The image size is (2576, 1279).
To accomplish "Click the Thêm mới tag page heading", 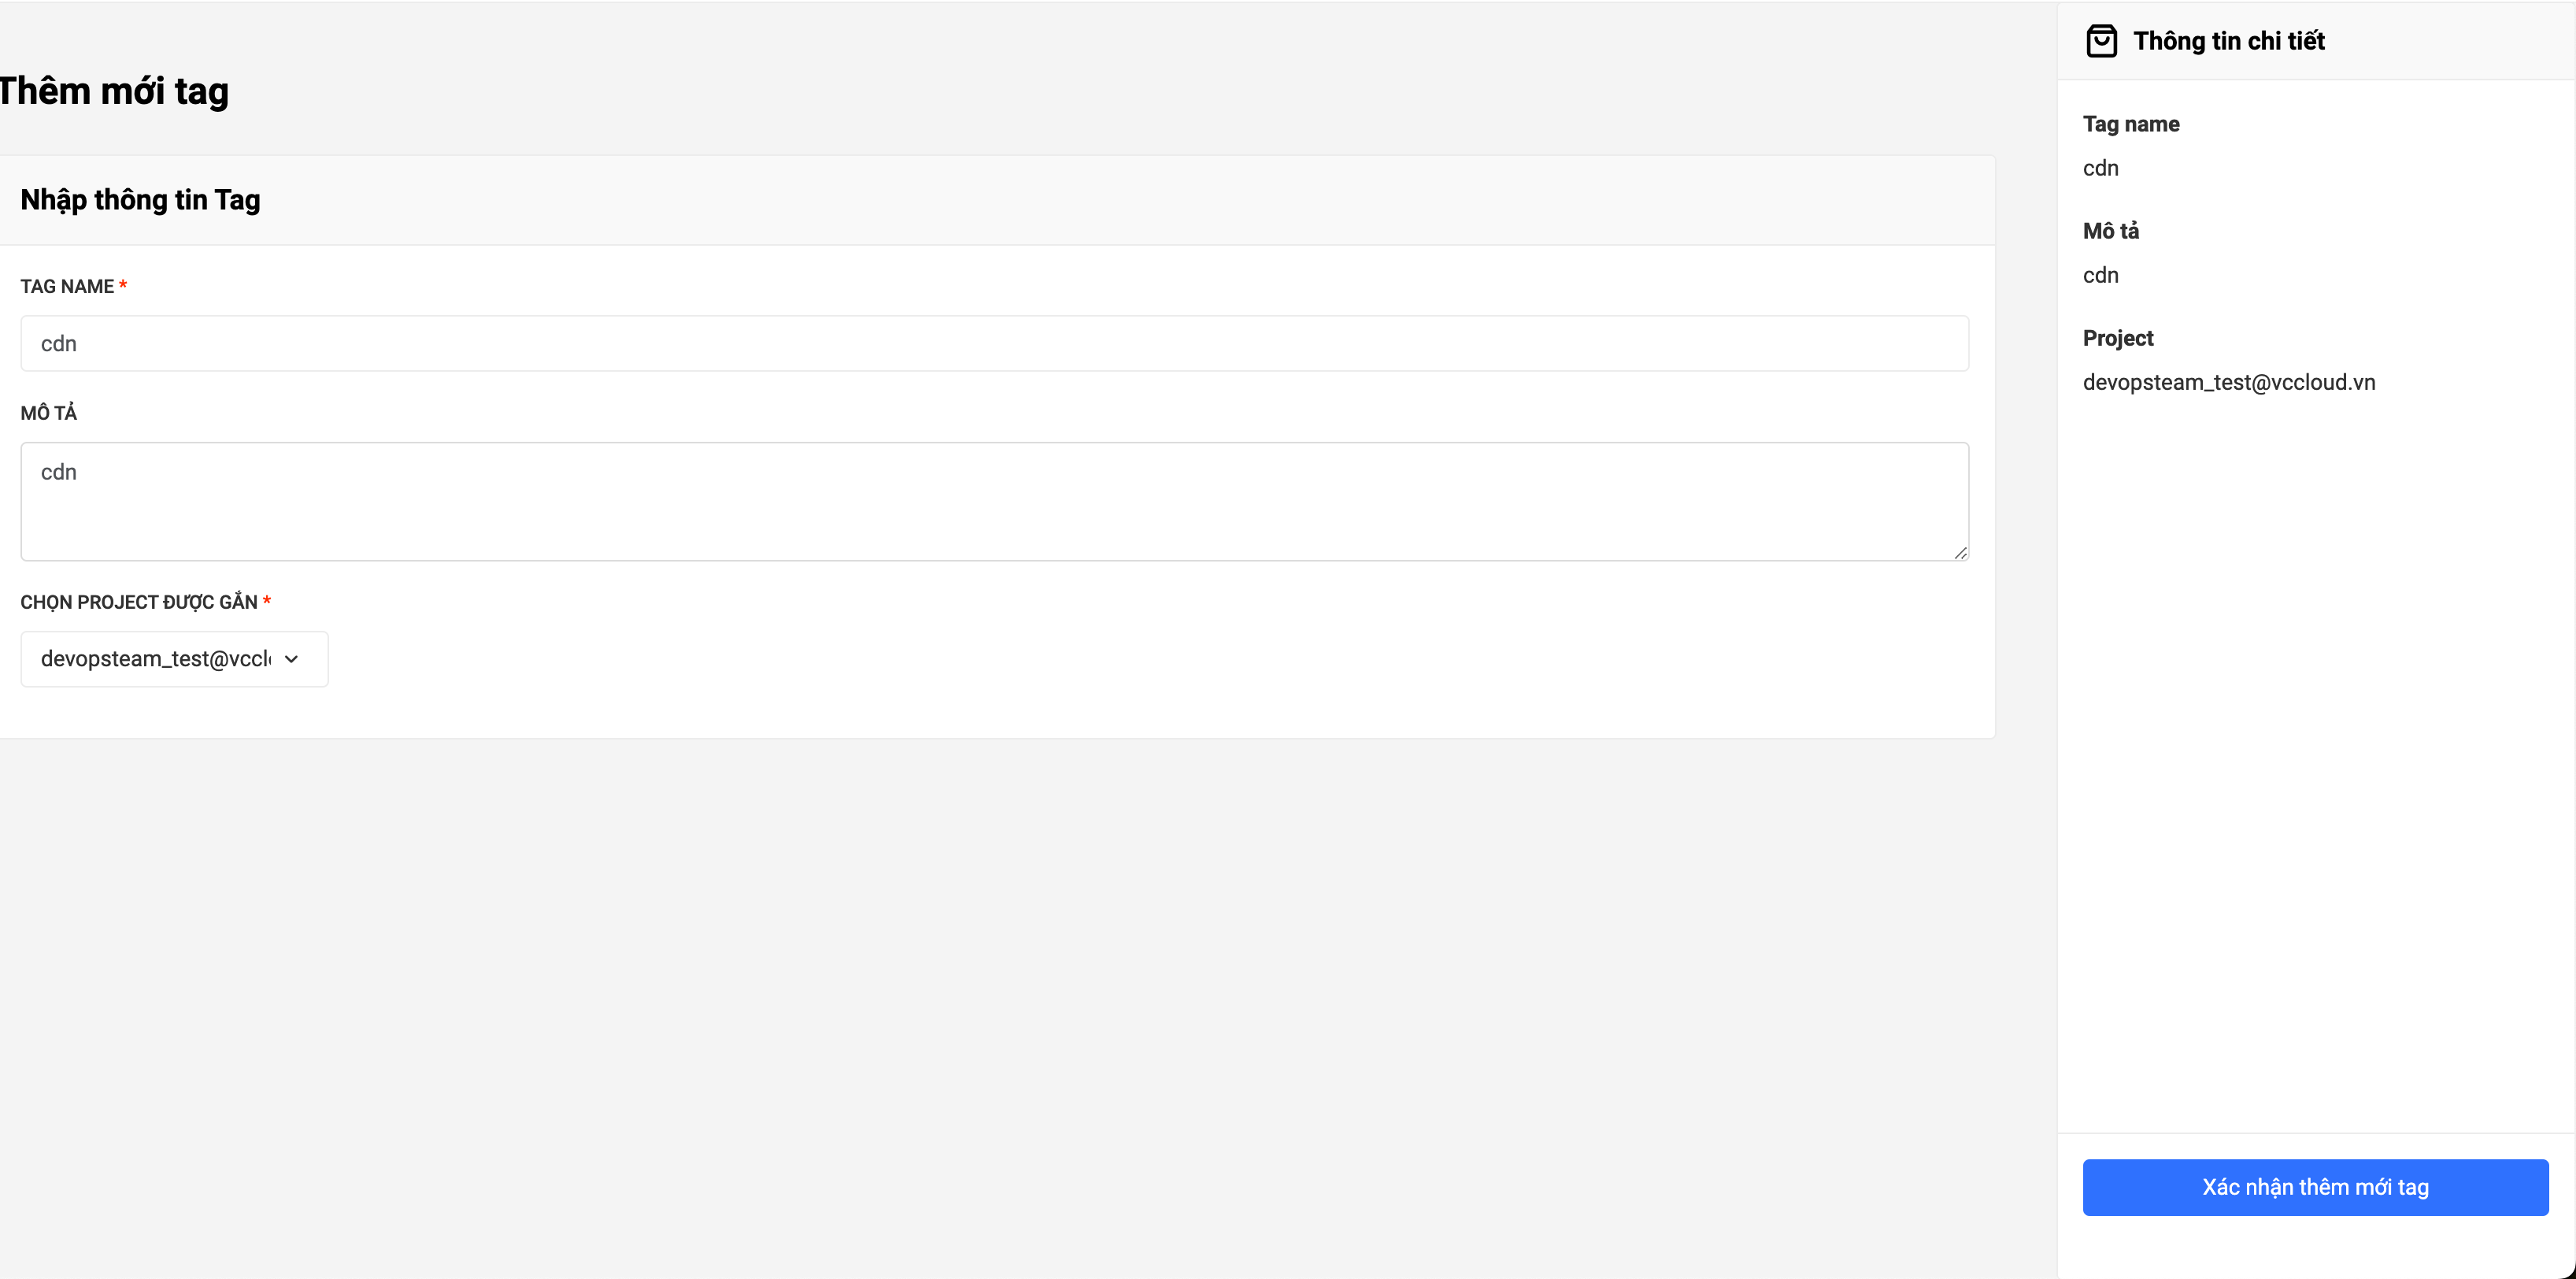I will pyautogui.click(x=114, y=91).
